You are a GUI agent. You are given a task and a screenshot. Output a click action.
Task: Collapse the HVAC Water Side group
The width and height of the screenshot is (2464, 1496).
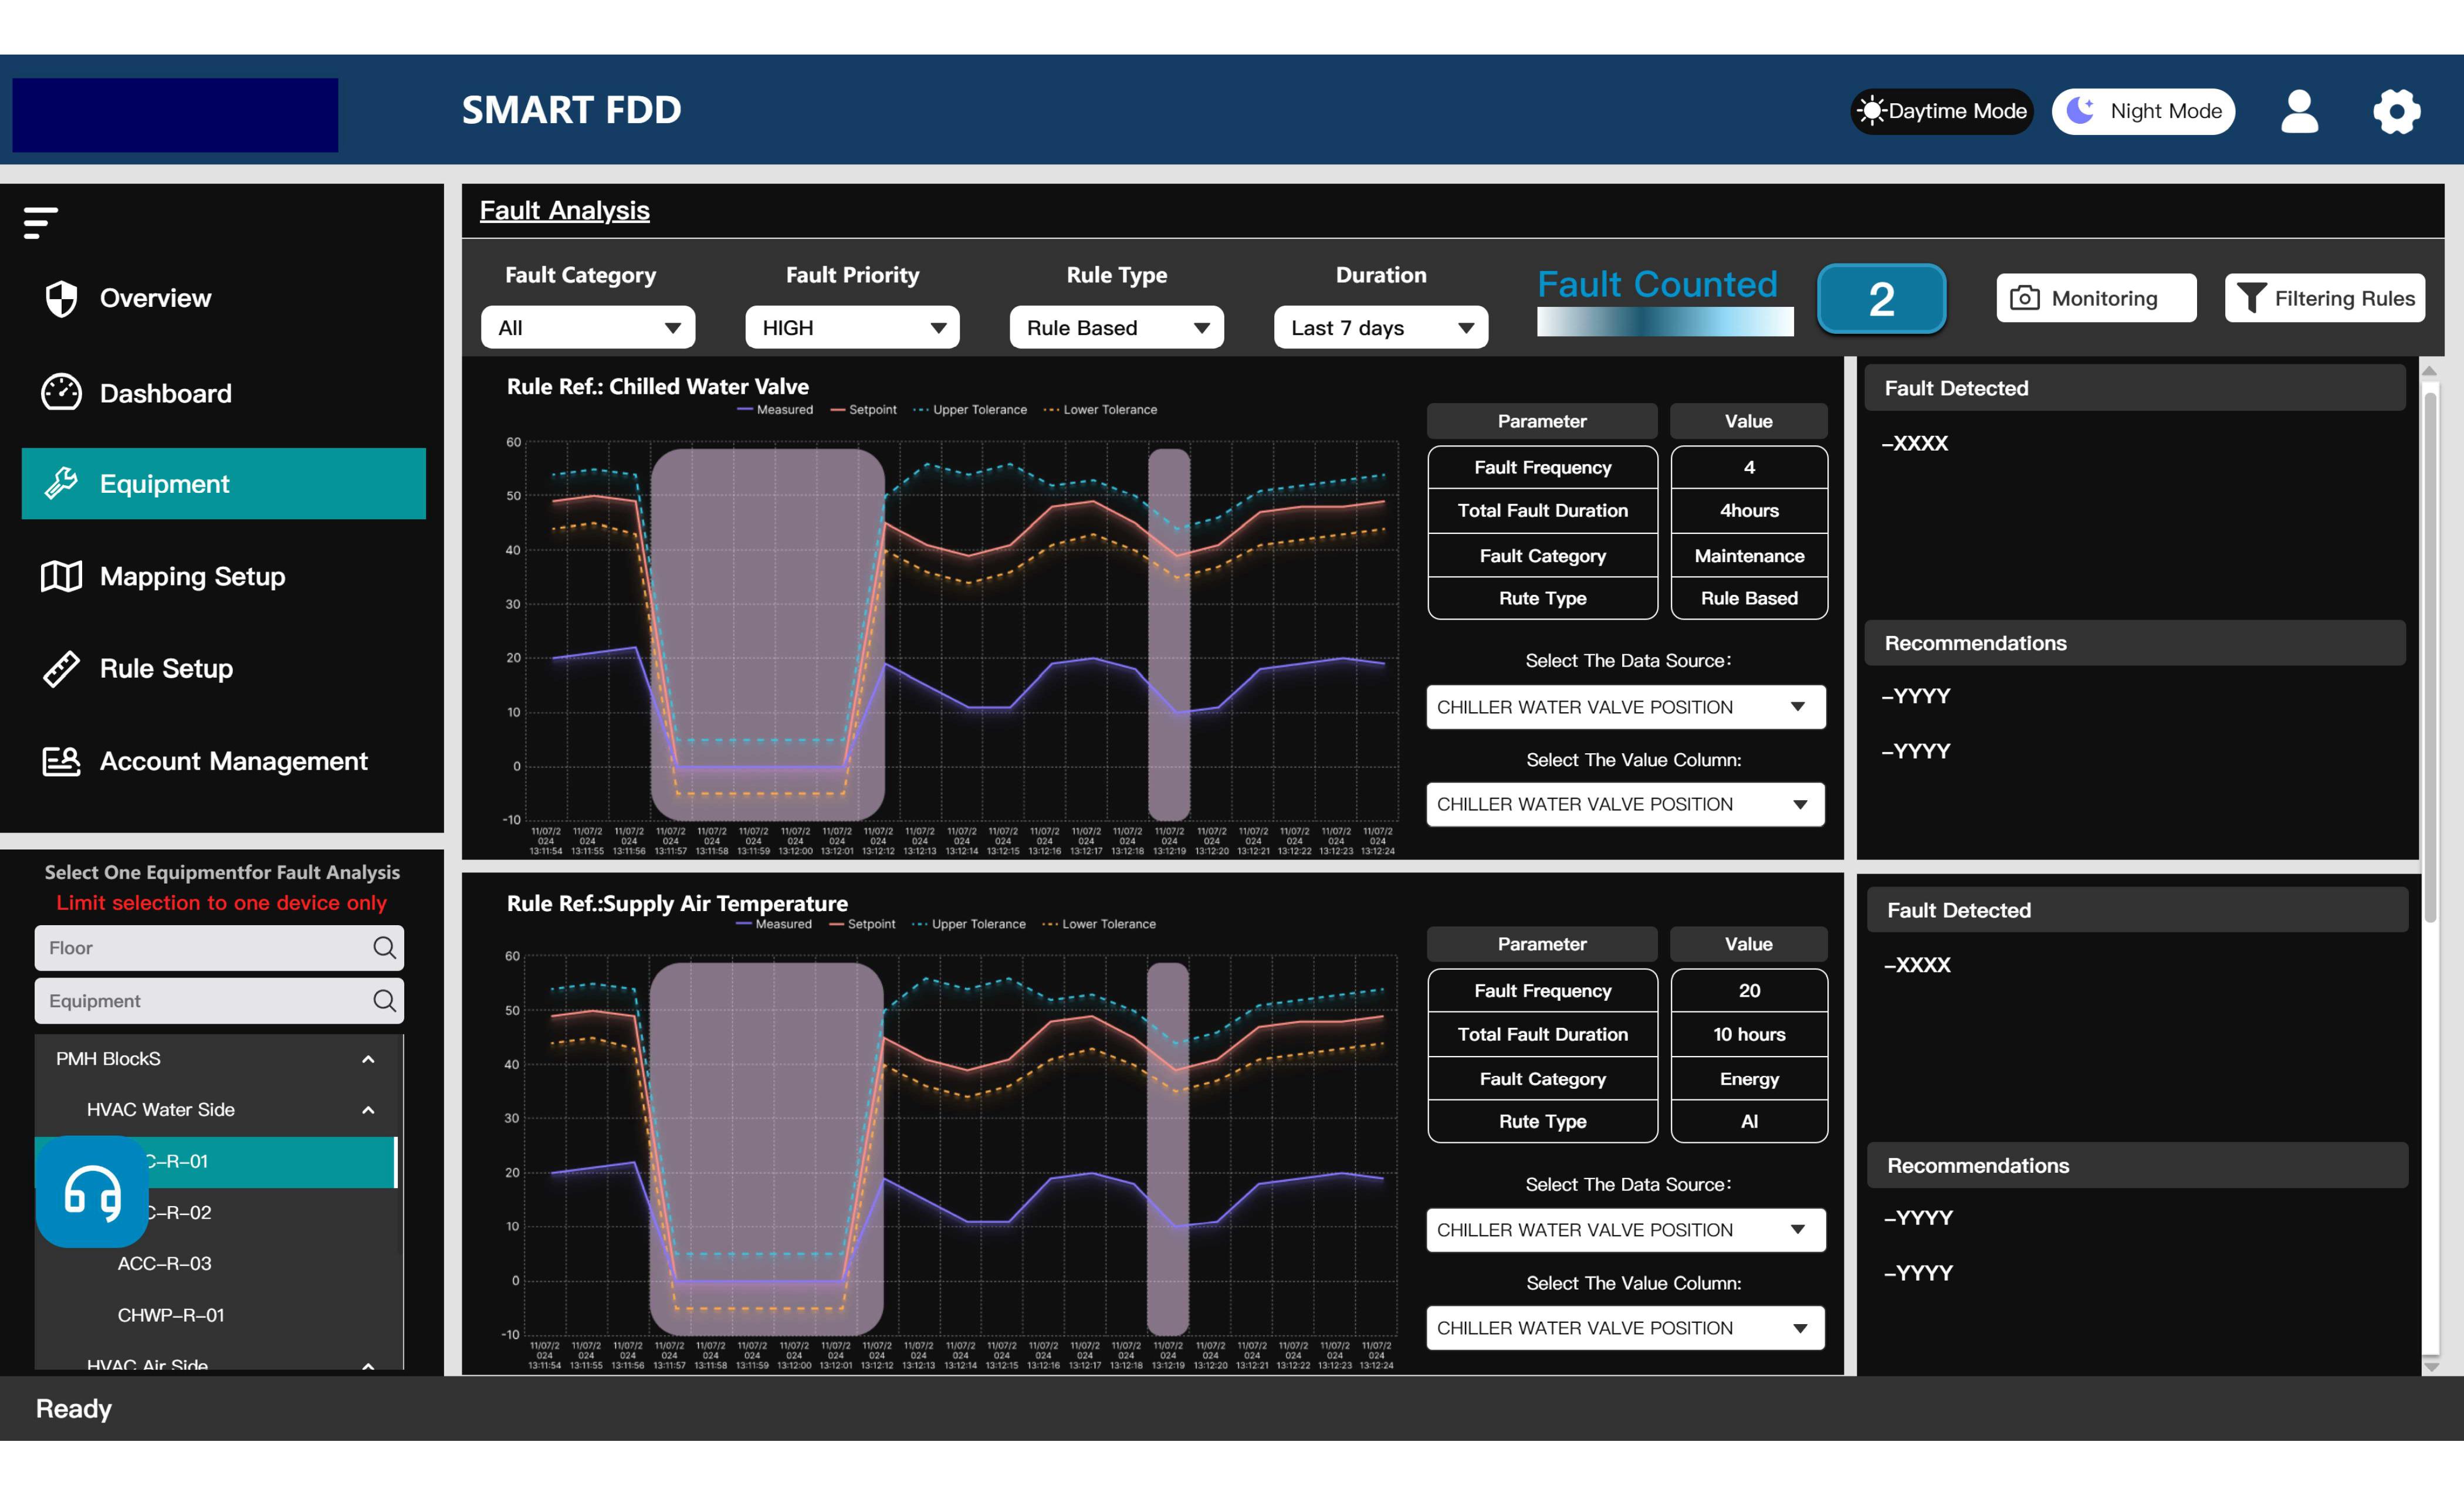tap(367, 1109)
